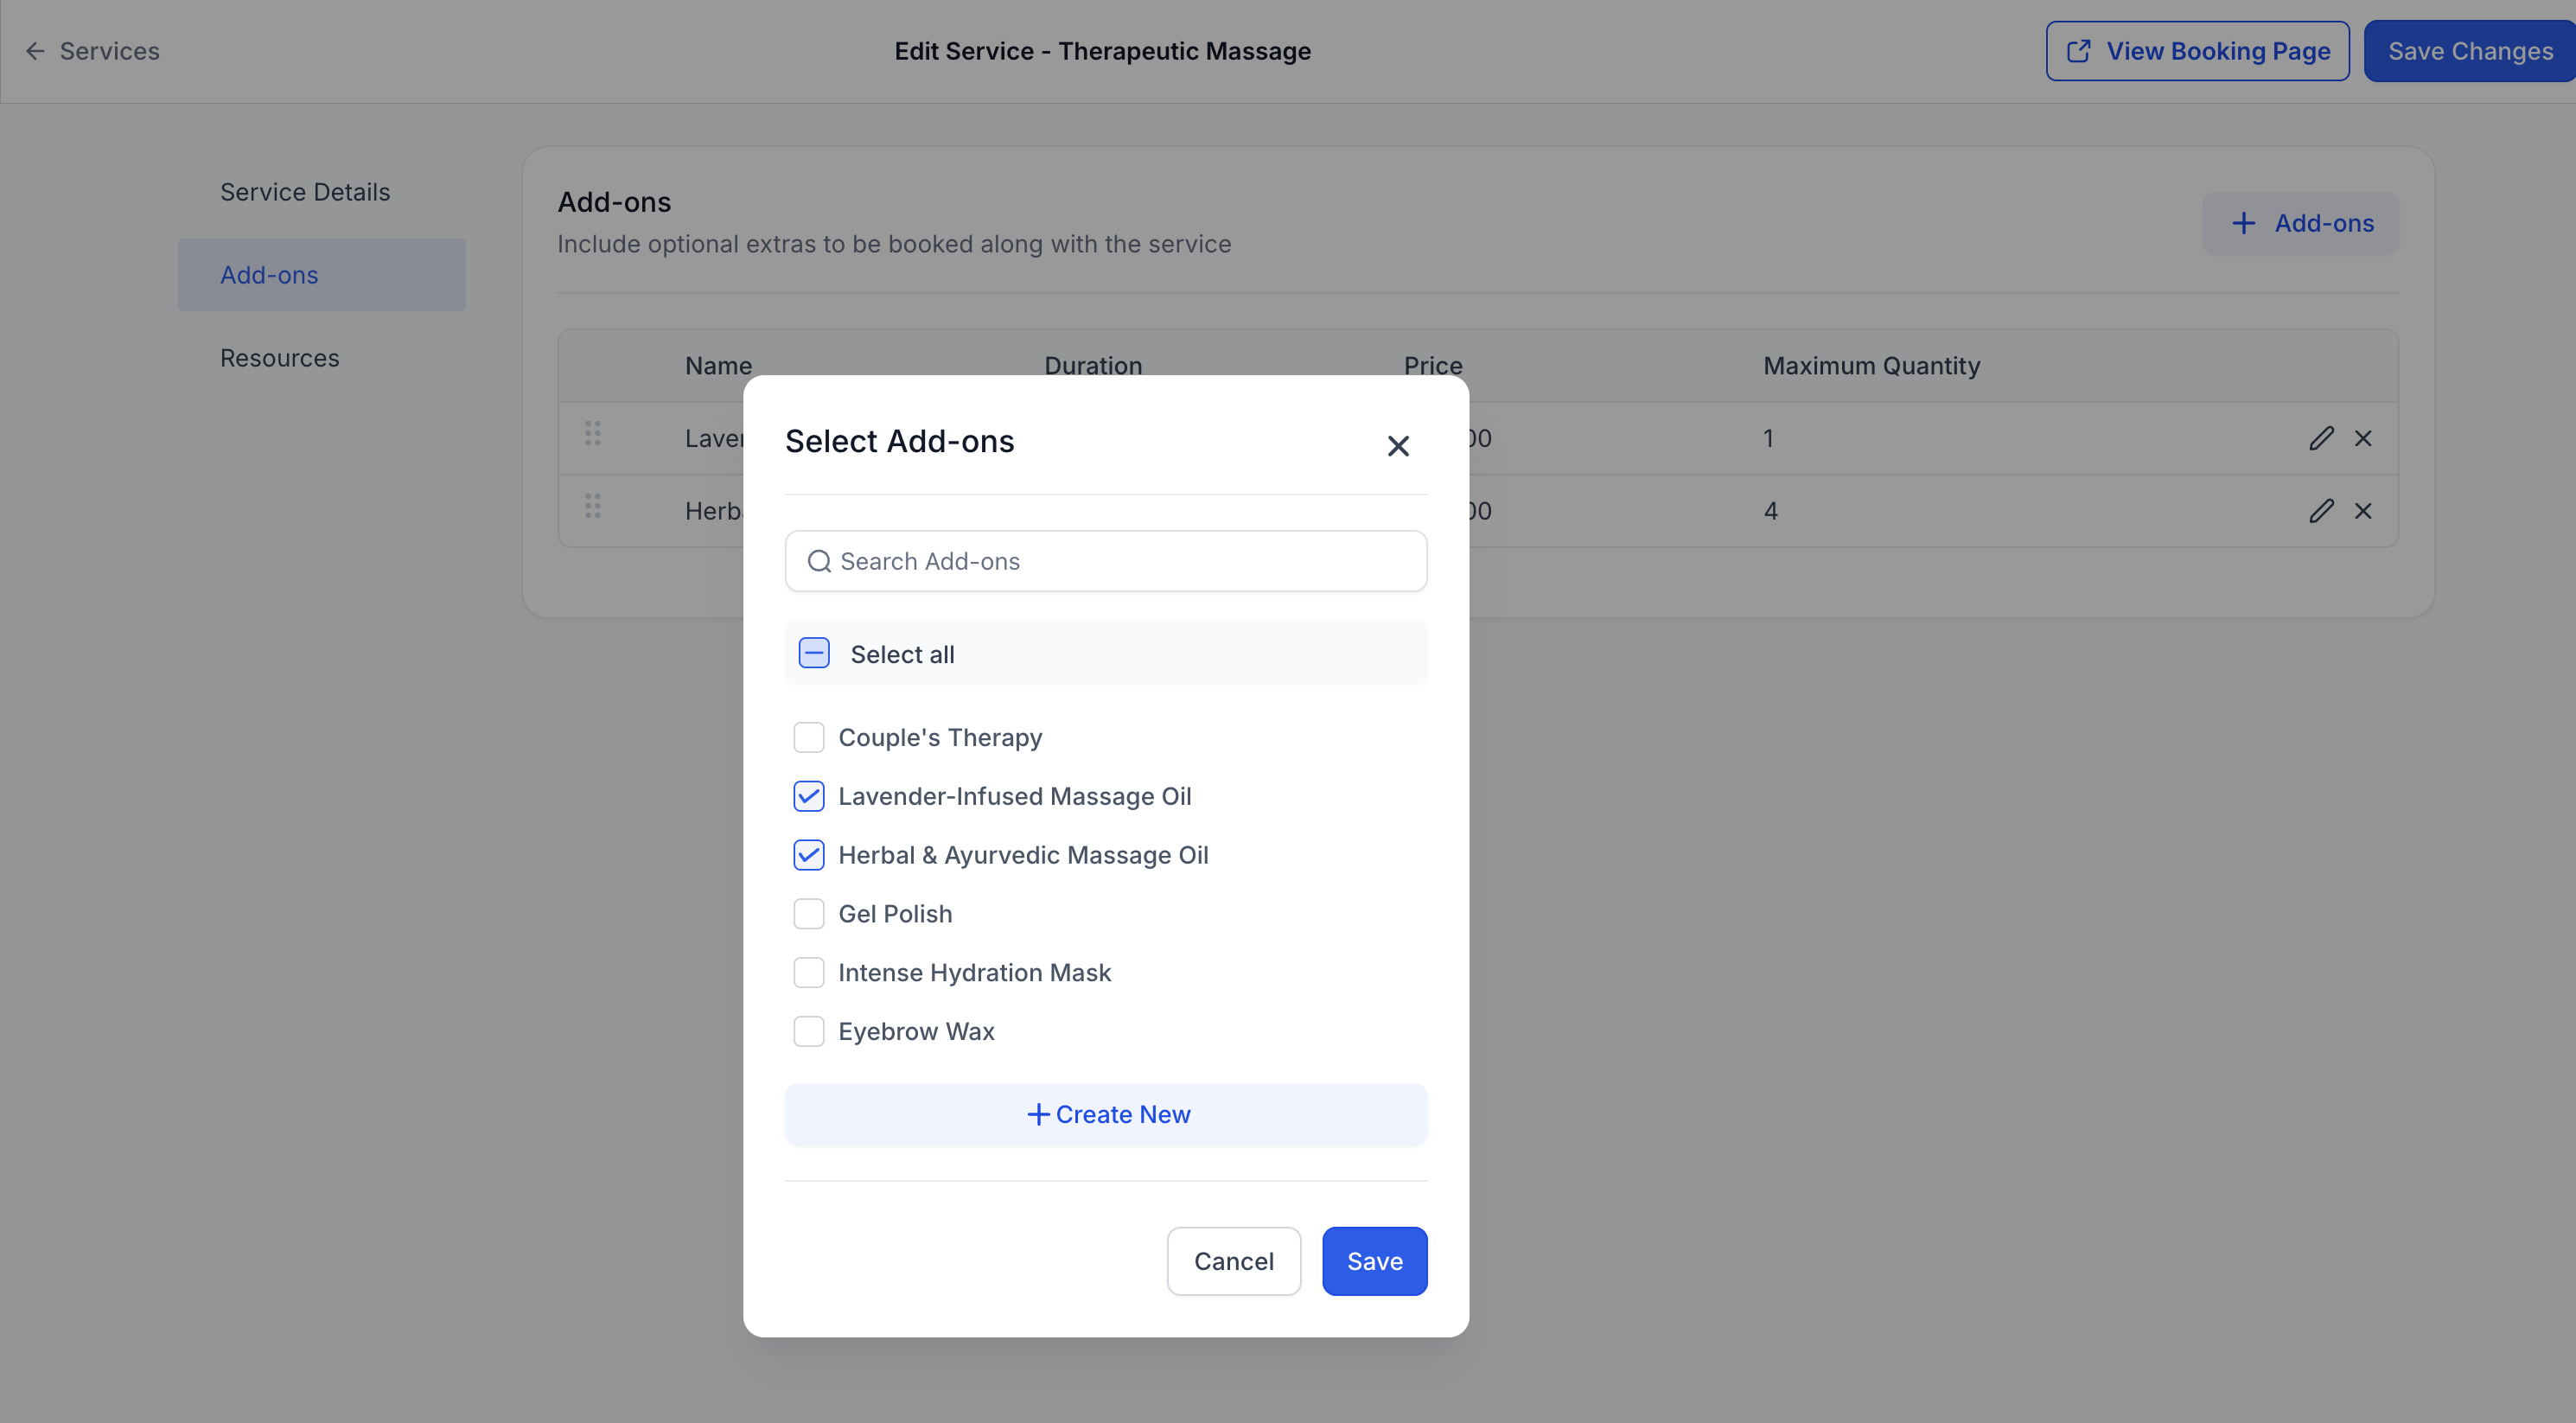Remove the Herbal add-on with X icon
2576x1423 pixels.
pos(2363,511)
